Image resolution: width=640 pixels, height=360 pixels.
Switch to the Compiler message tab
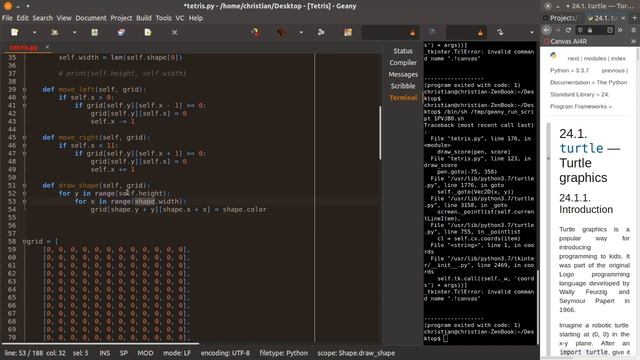click(403, 63)
